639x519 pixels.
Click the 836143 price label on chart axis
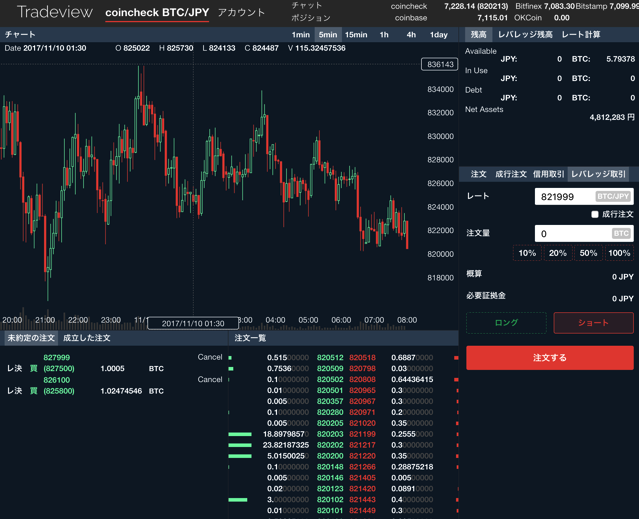440,64
